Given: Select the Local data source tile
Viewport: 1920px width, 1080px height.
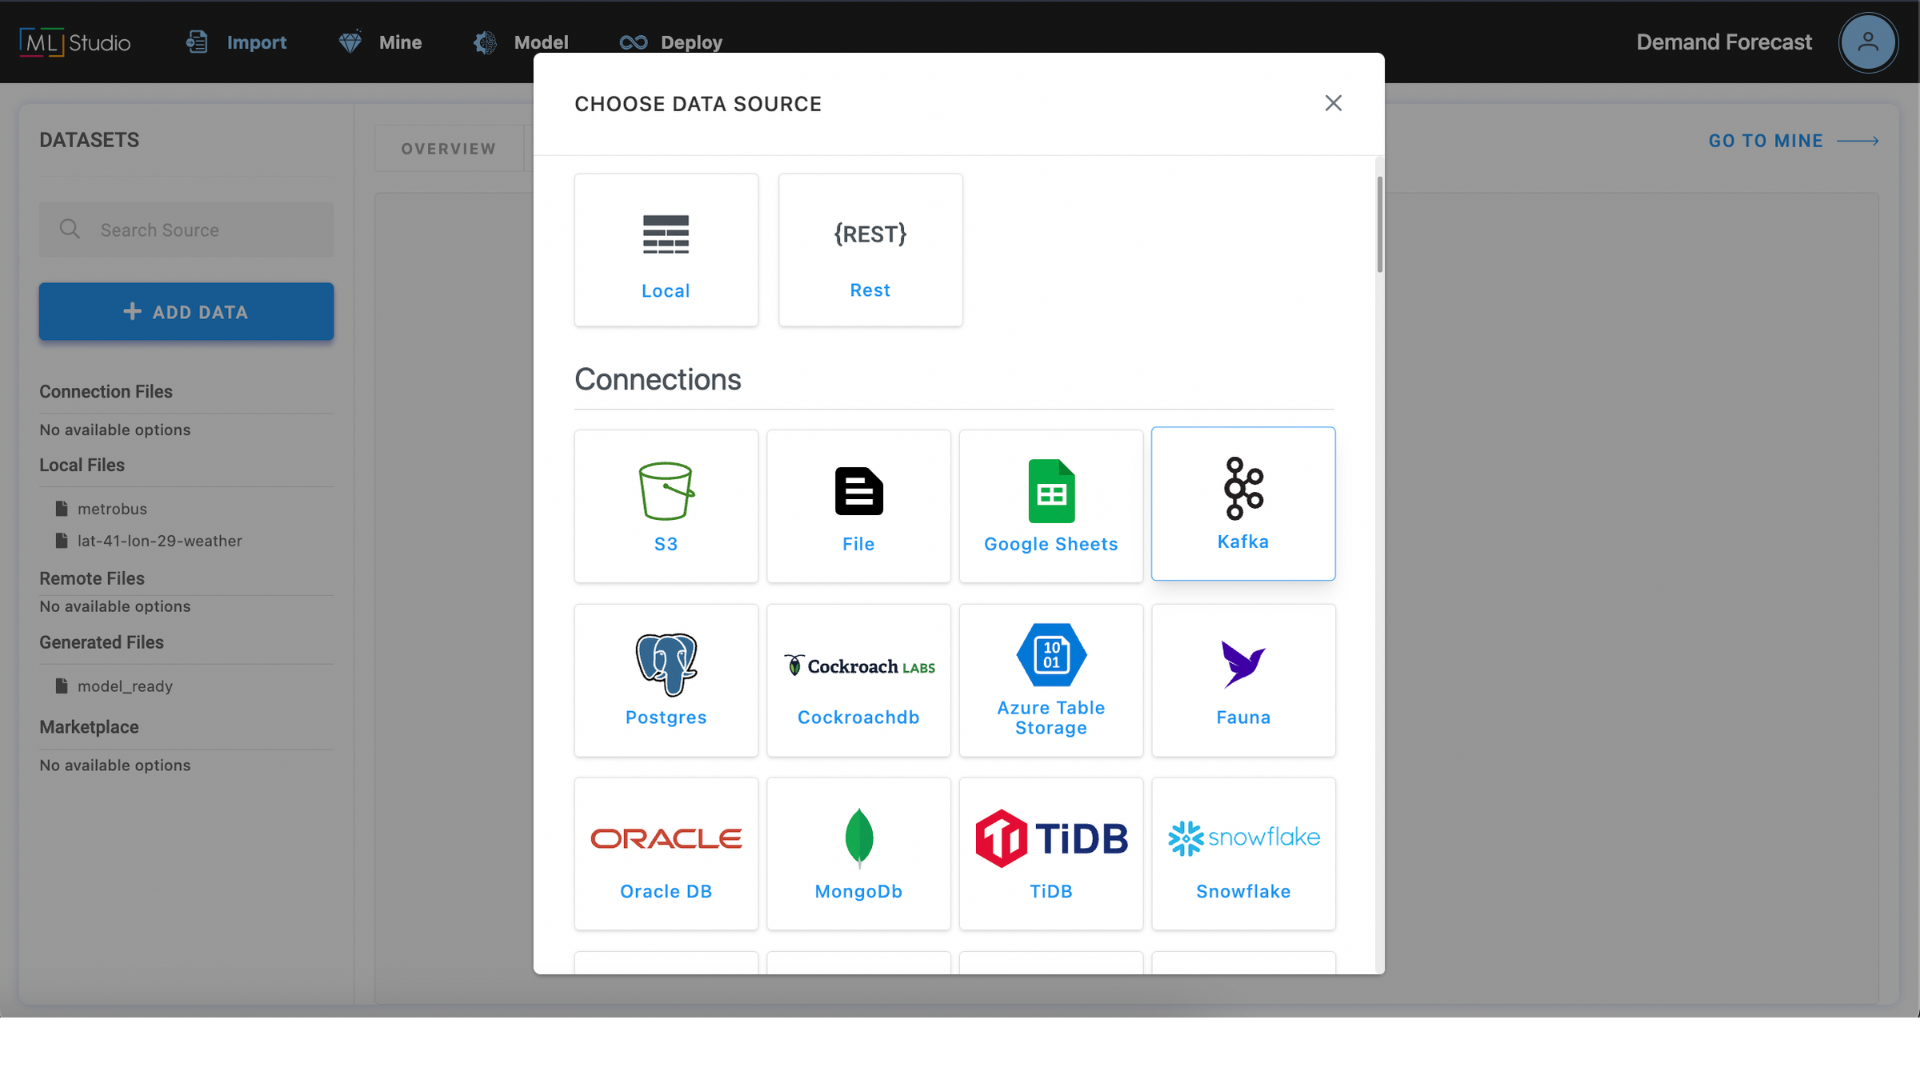Looking at the screenshot, I should click(666, 250).
